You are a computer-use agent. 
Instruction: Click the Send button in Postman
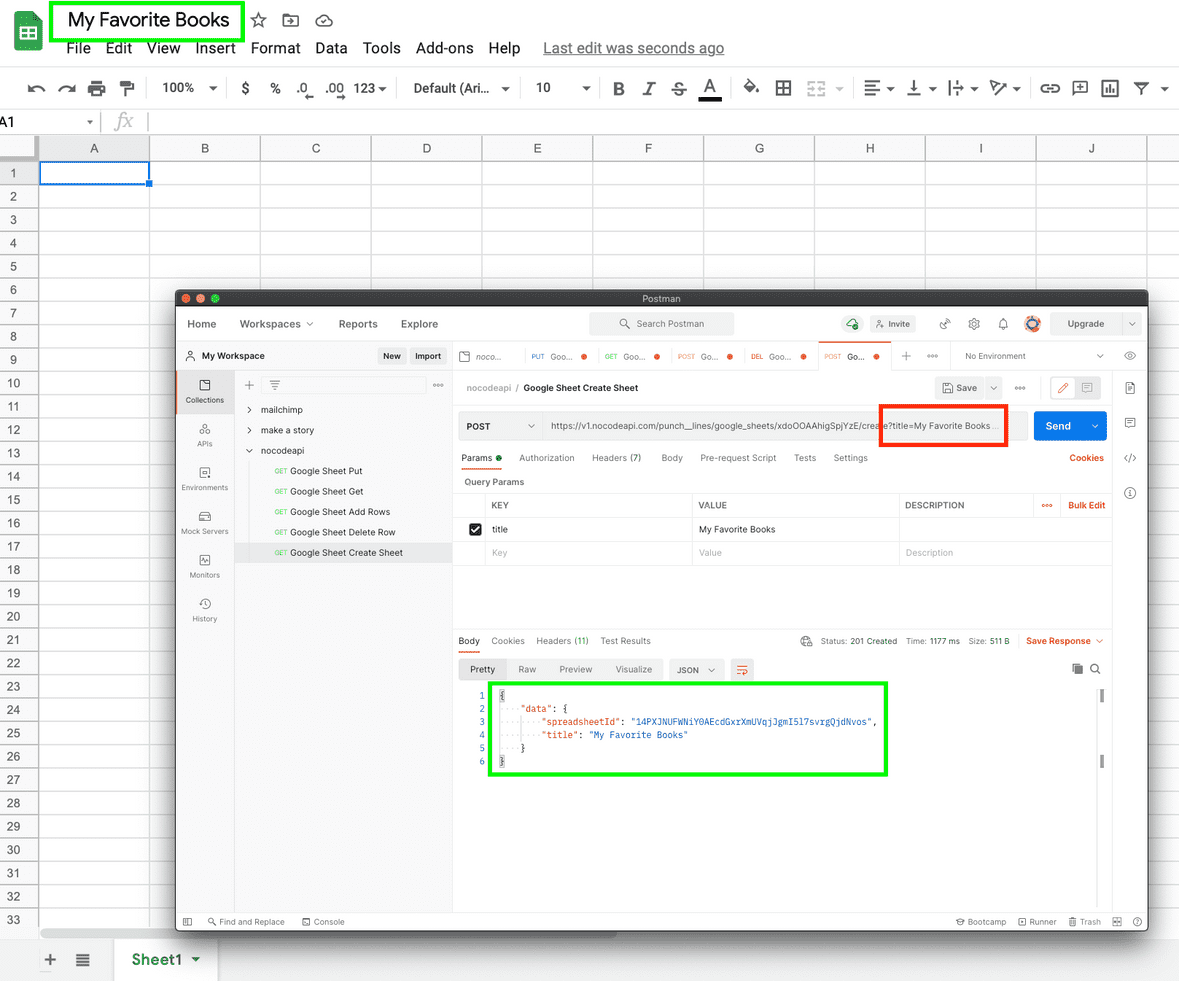click(x=1058, y=425)
